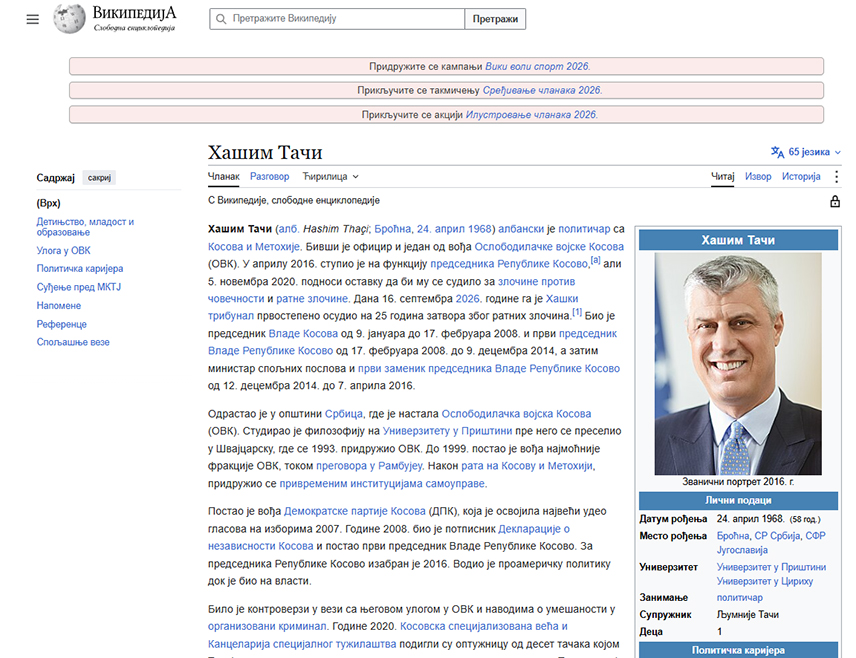
Task: Open the three-dot more options menu
Action: click(836, 176)
